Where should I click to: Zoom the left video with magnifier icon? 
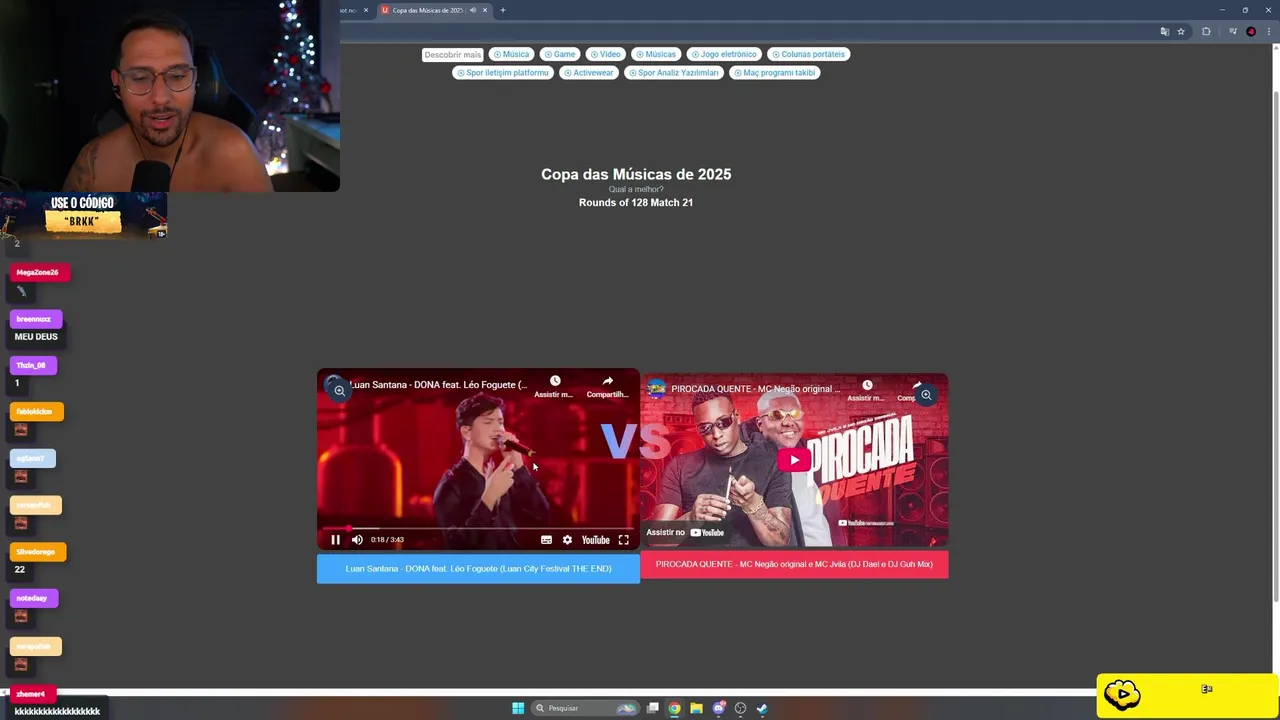pos(340,391)
